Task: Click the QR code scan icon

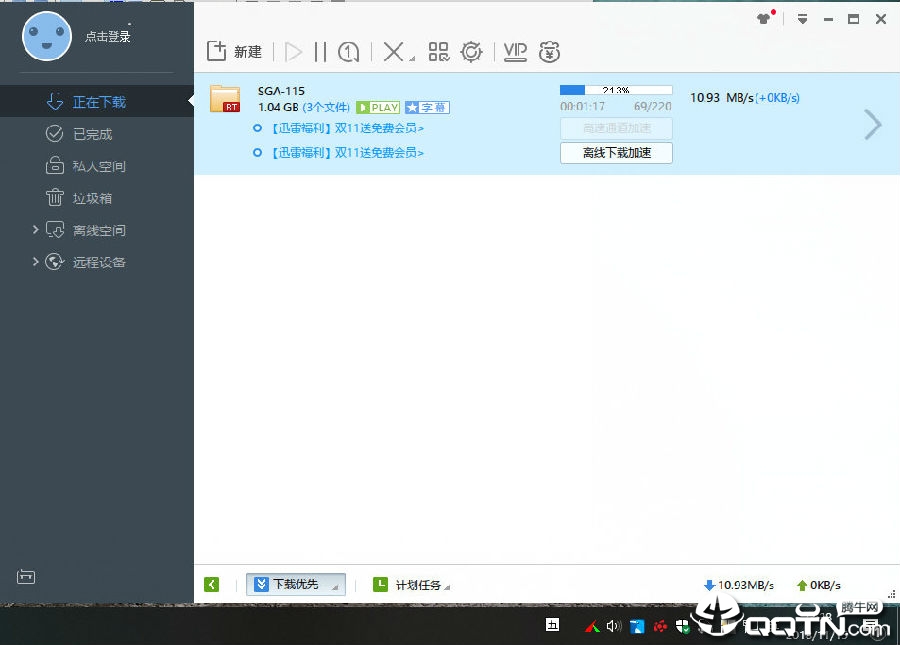Action: click(x=438, y=51)
